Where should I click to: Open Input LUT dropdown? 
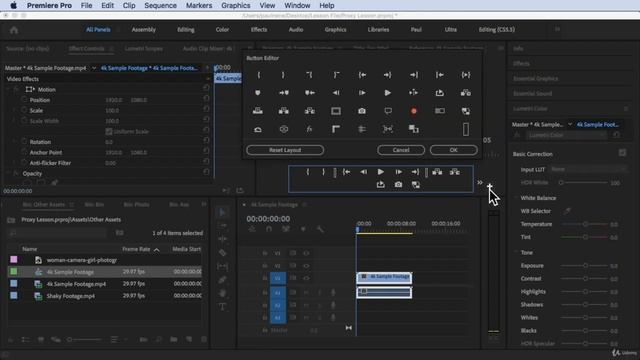[x=588, y=169]
